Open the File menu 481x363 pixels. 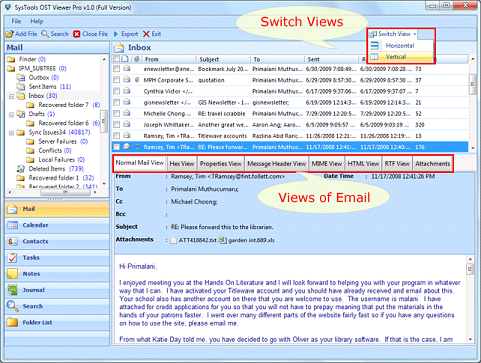[x=16, y=21]
